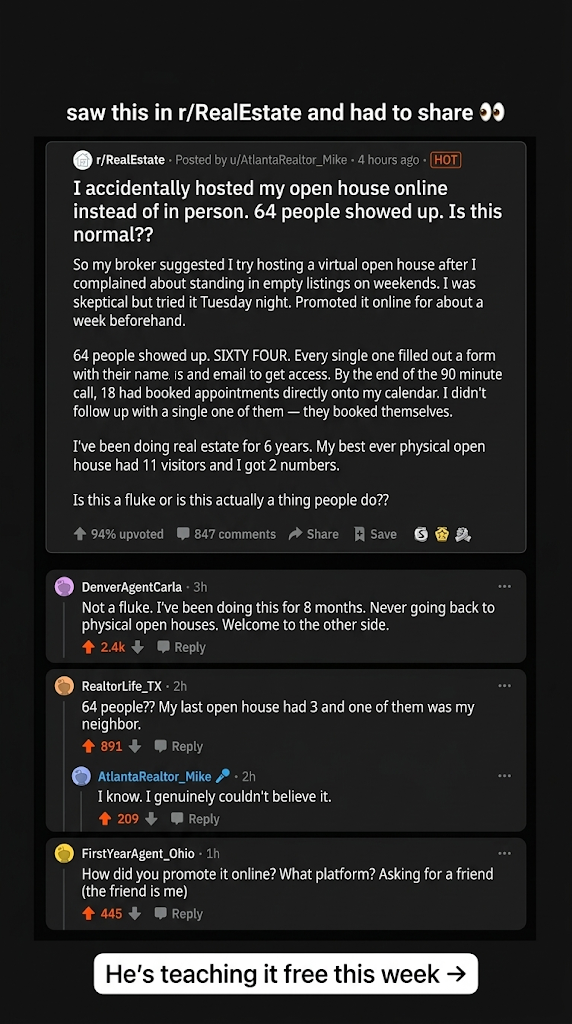572x1024 pixels.
Task: Select the HOT flair tag
Action: click(x=446, y=160)
